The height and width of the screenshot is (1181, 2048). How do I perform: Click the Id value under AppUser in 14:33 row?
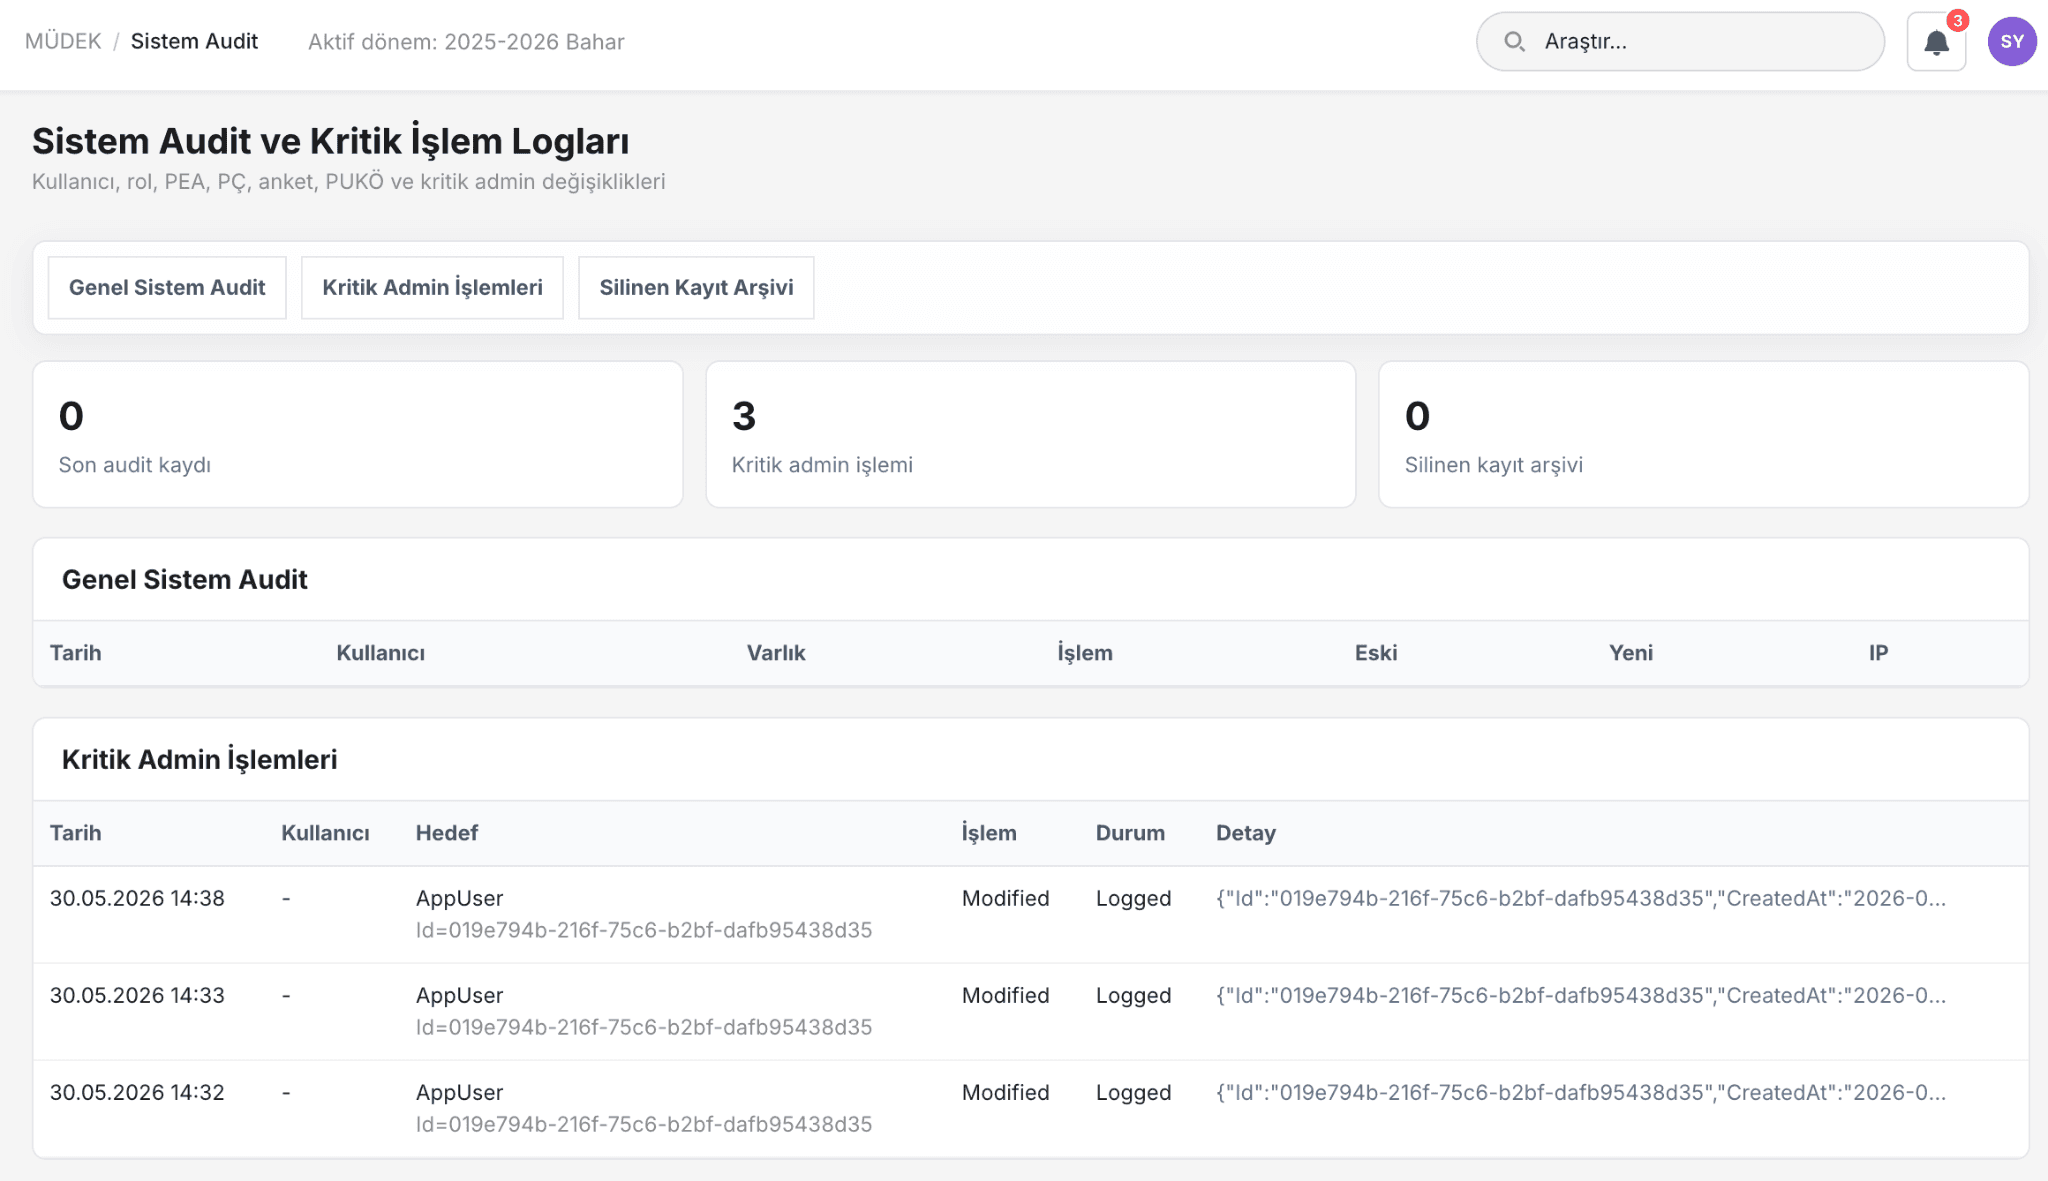pyautogui.click(x=644, y=1027)
